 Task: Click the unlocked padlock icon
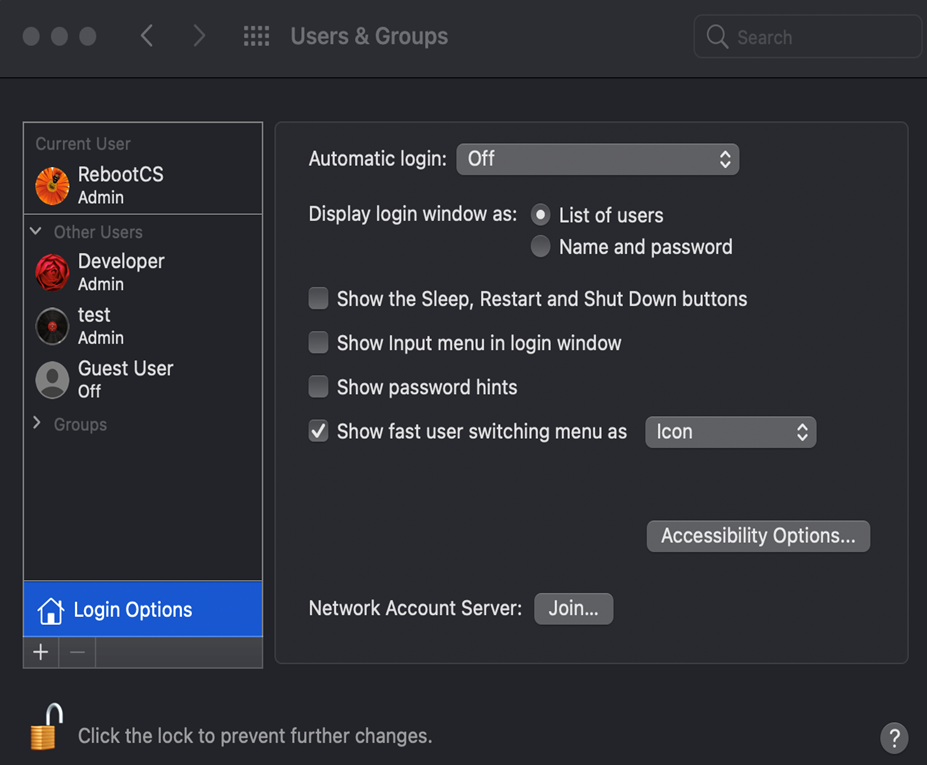(45, 728)
